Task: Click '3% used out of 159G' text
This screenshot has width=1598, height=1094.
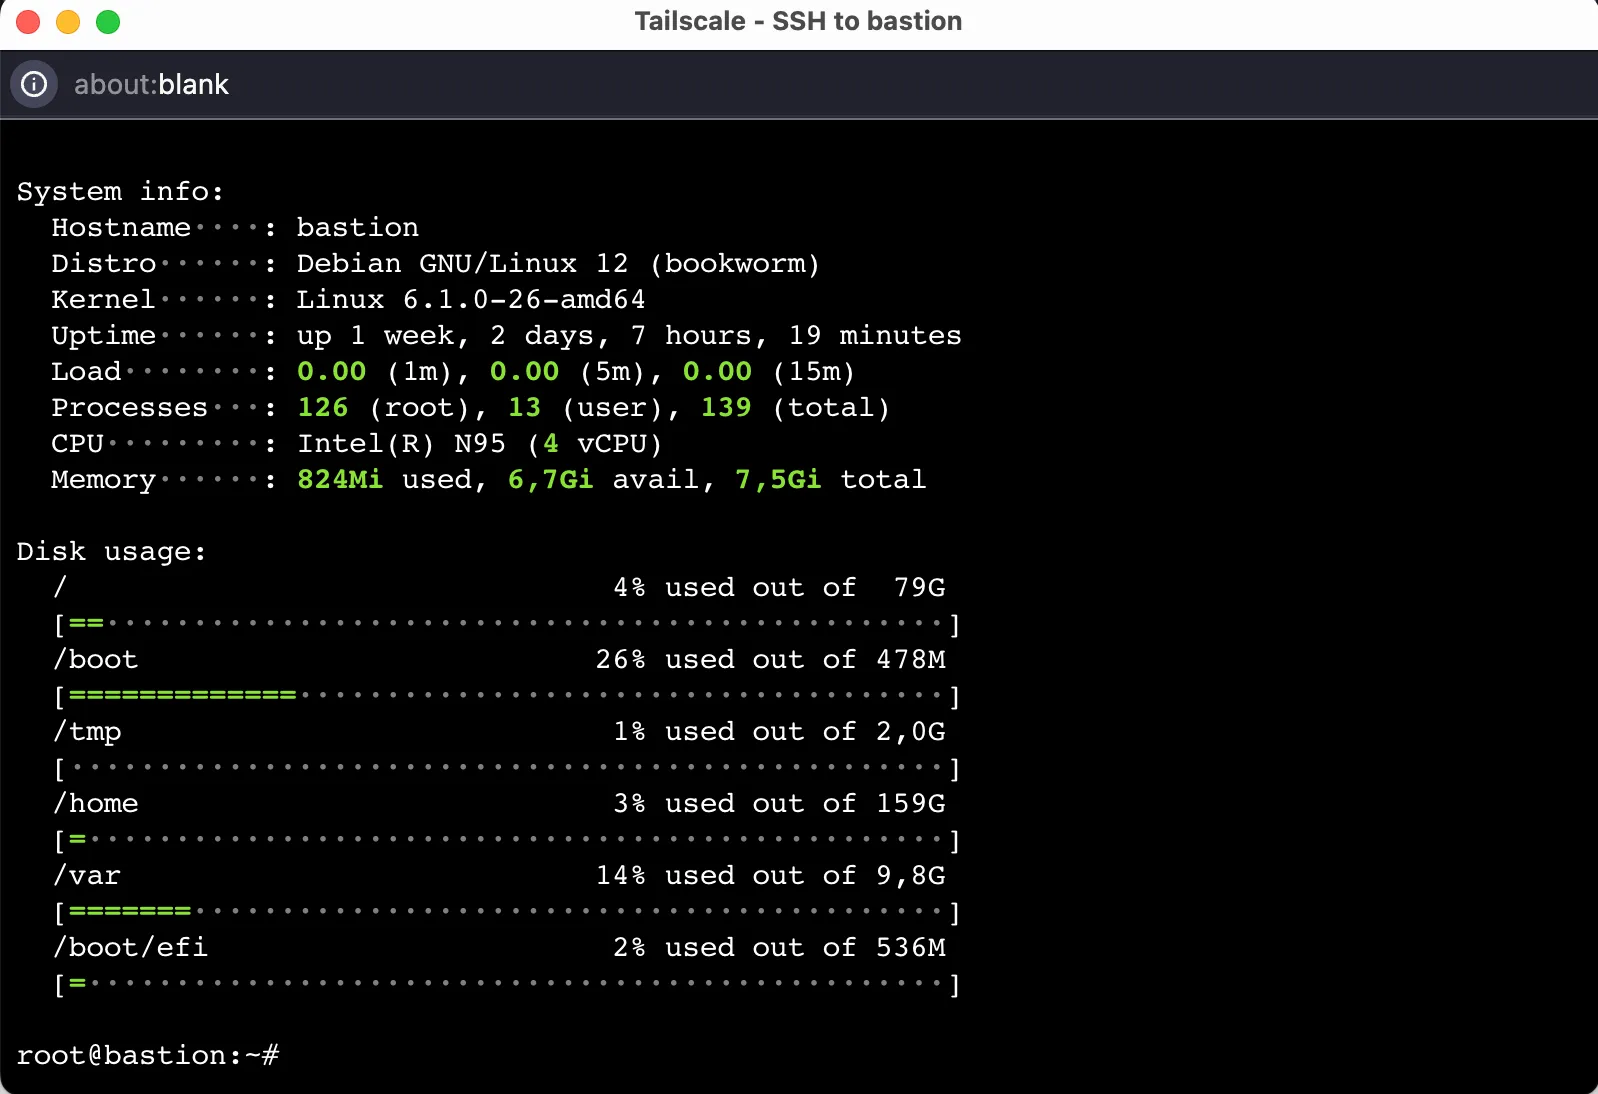Action: (780, 803)
